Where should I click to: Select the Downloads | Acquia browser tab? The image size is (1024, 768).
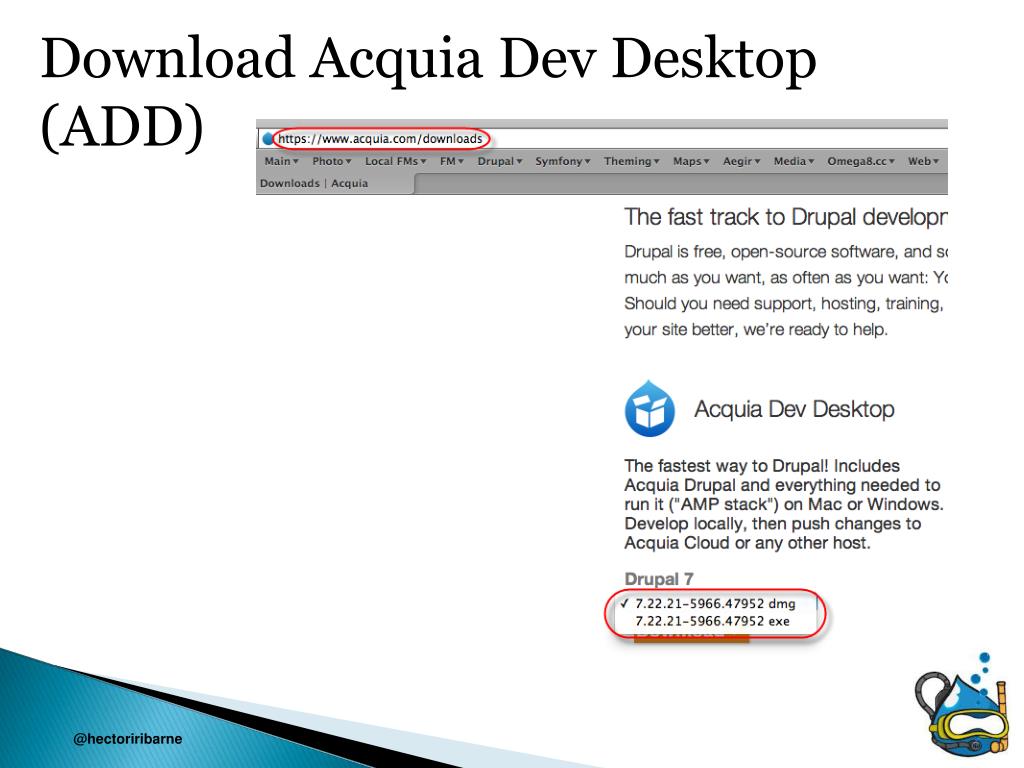tap(335, 184)
